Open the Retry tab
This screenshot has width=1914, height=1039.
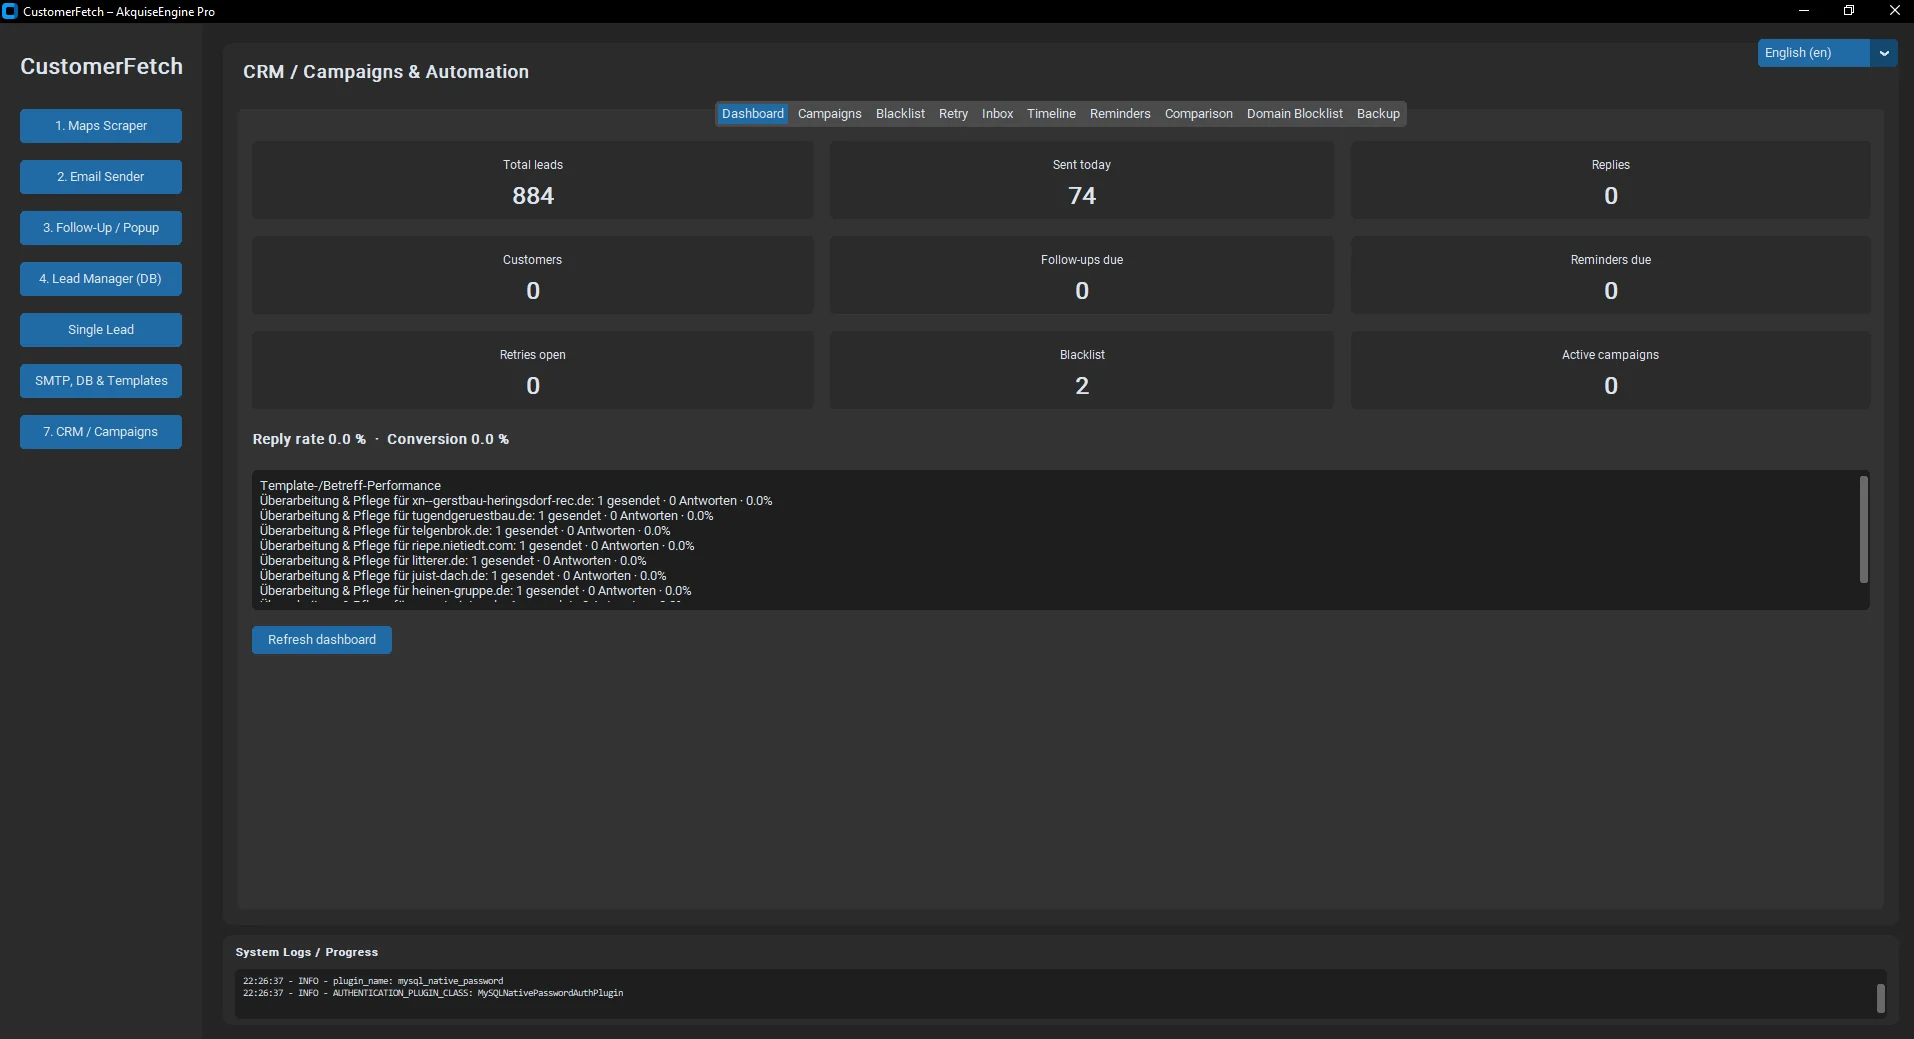pyautogui.click(x=953, y=114)
